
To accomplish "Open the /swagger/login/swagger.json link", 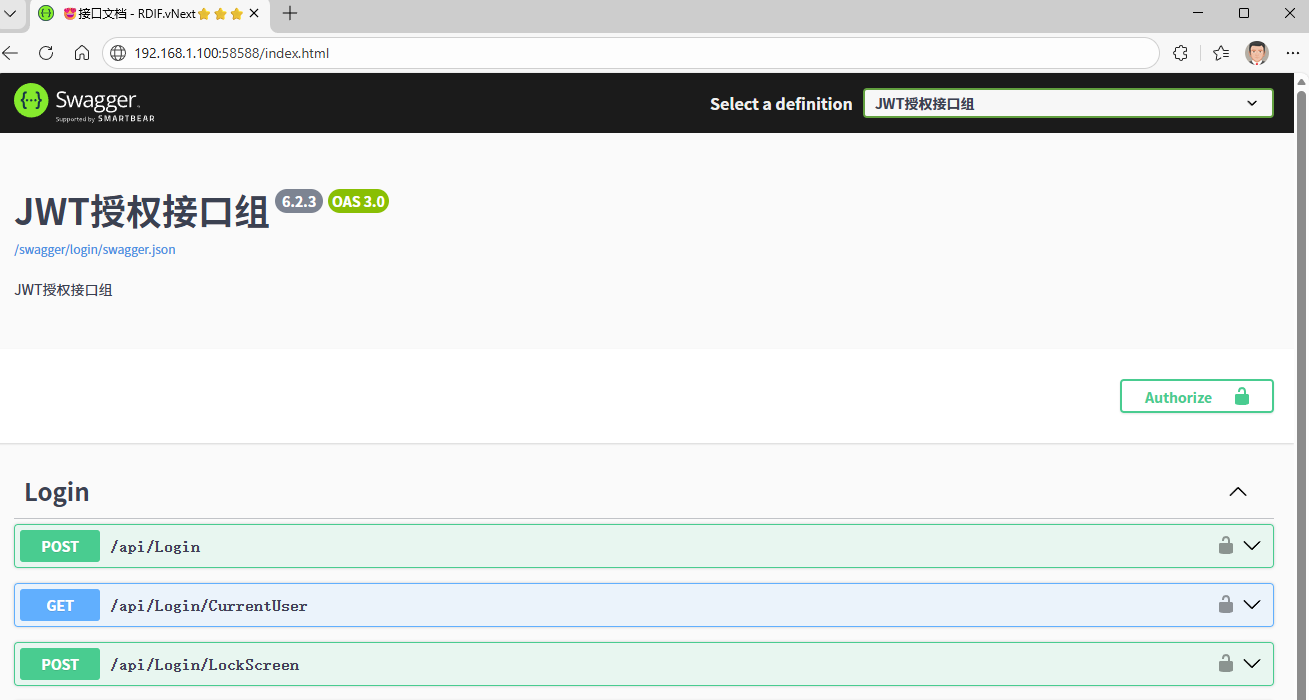I will tap(95, 250).
